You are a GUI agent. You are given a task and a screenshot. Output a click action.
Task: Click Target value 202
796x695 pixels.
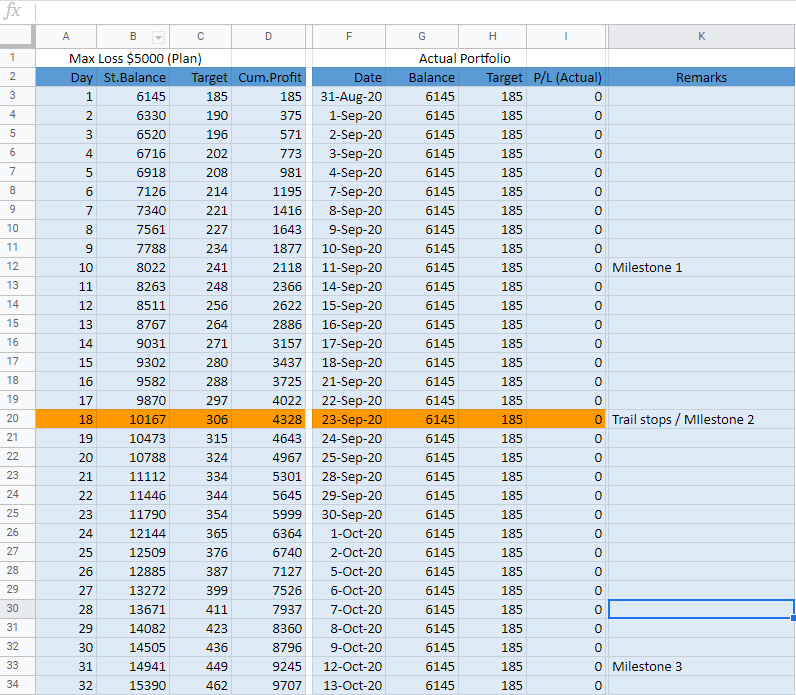tap(201, 153)
